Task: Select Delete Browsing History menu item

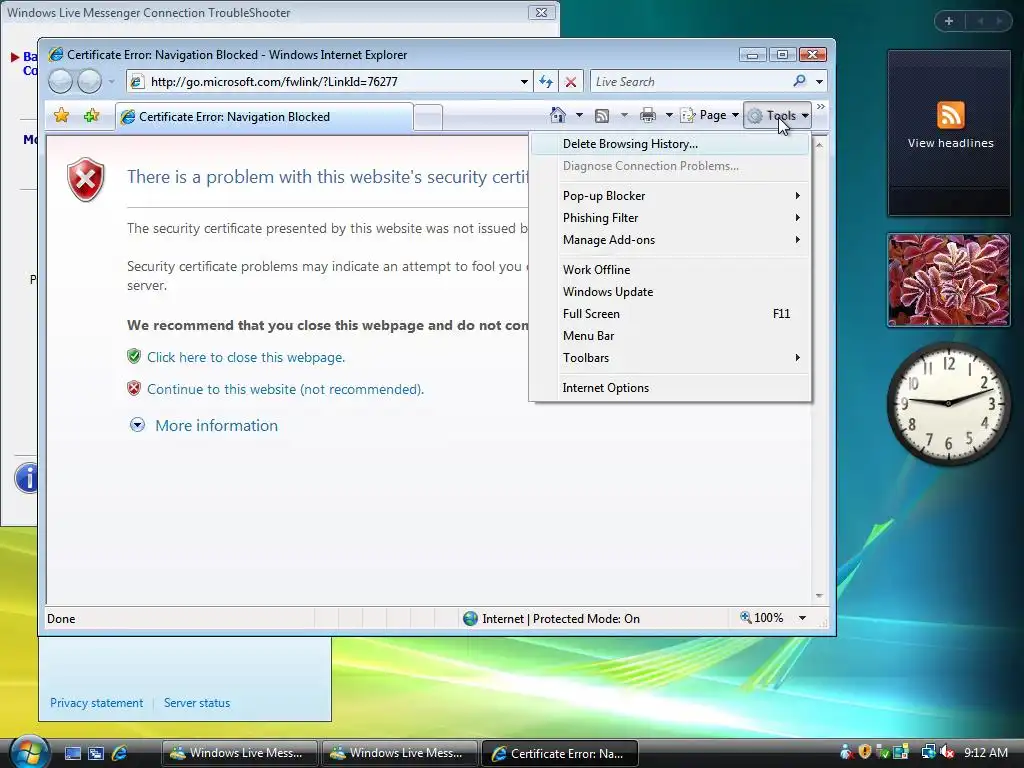Action: tap(670, 144)
